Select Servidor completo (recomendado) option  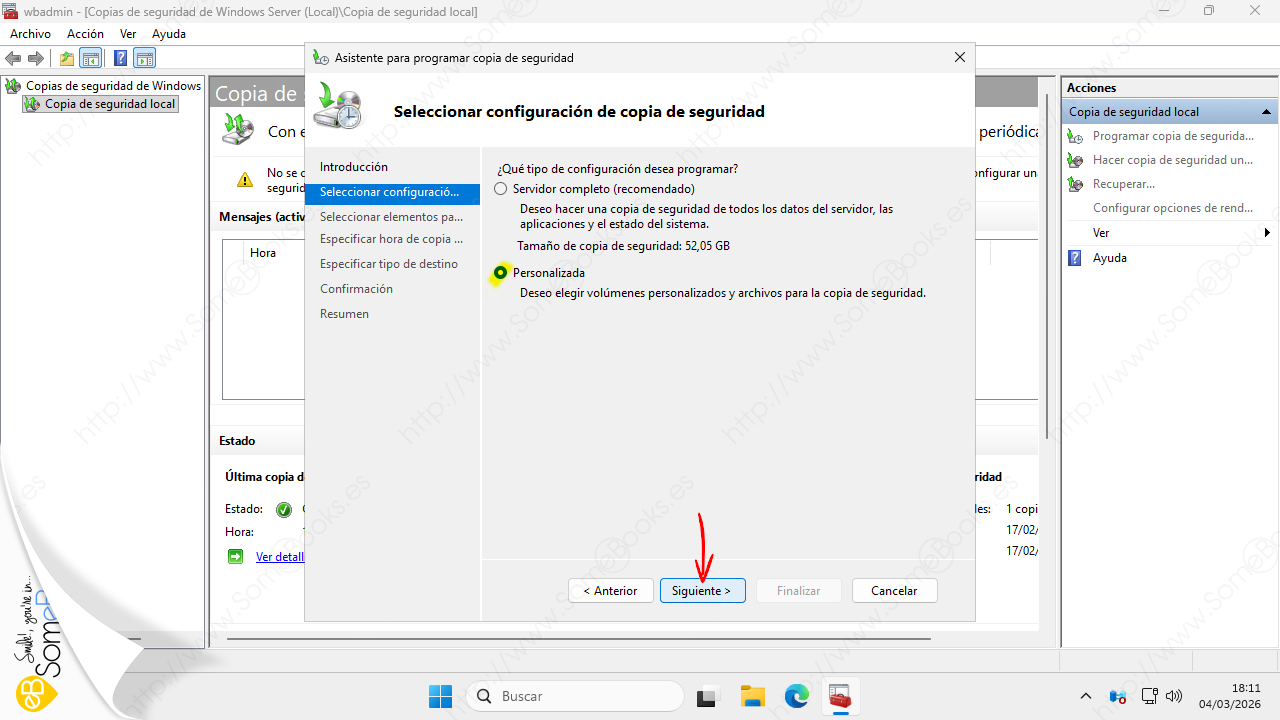[501, 189]
